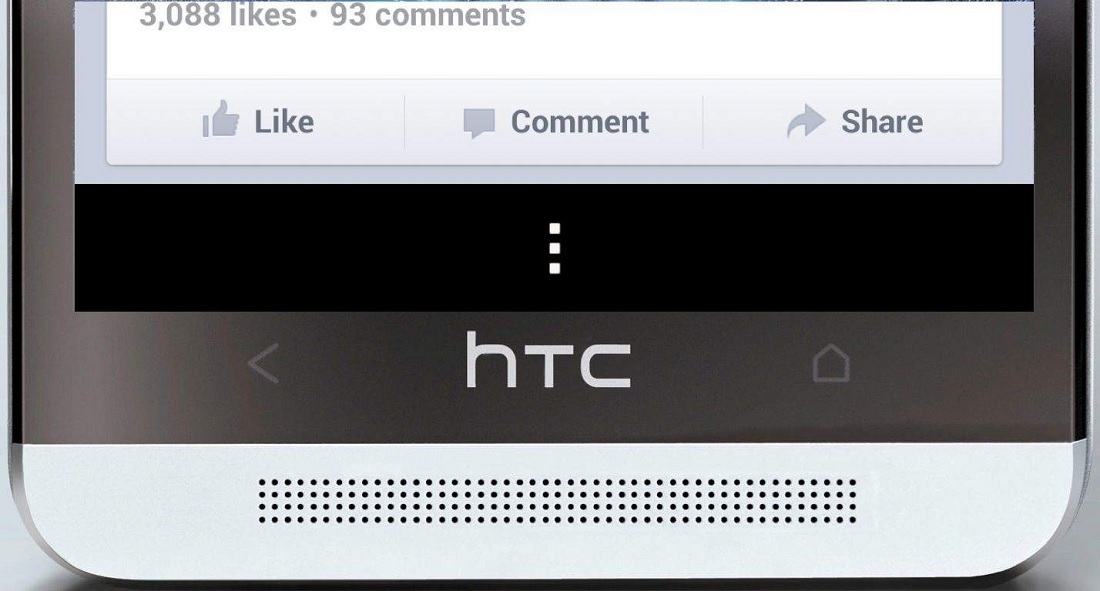Tap the curved share arrow icon
Image resolution: width=1100 pixels, height=591 pixels.
coord(806,121)
